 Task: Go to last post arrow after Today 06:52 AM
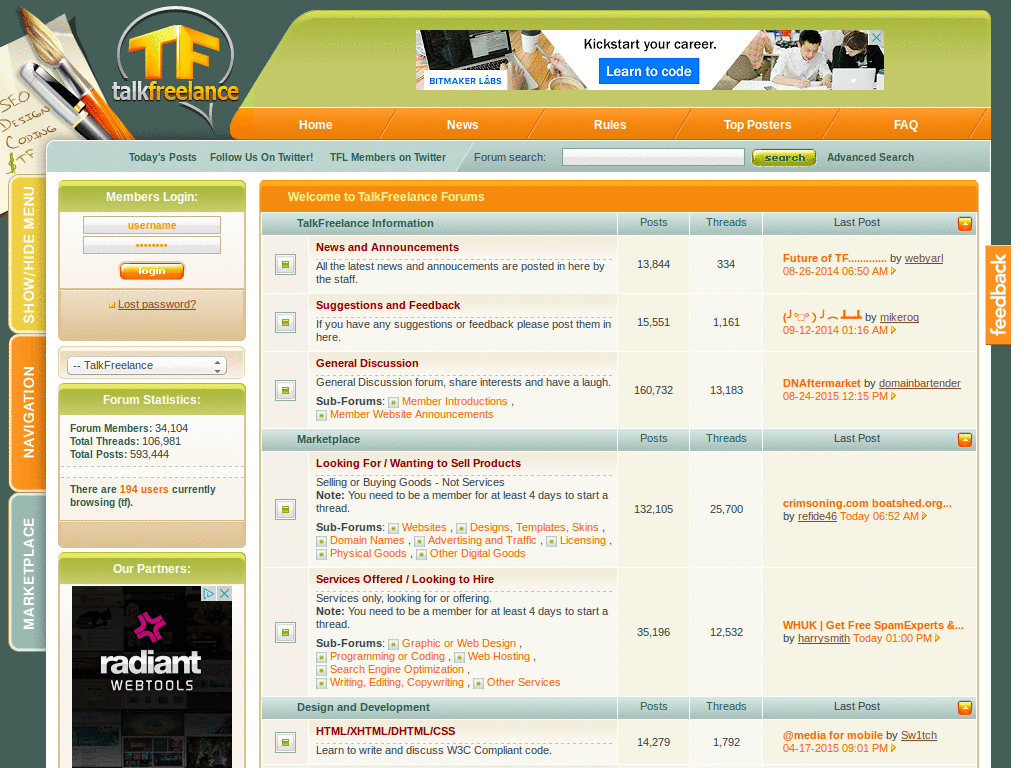click(x=924, y=516)
